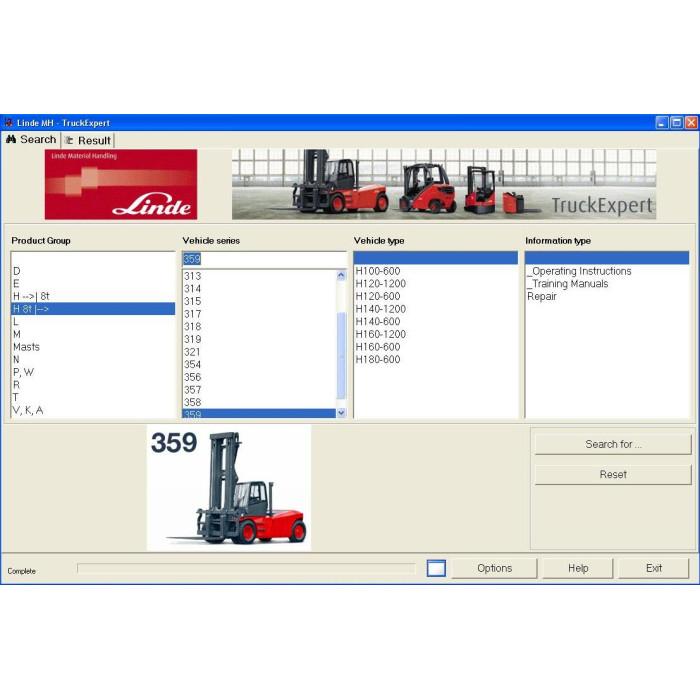The width and height of the screenshot is (700, 700).
Task: Click the 359 forklift preview image
Action: pos(229,488)
